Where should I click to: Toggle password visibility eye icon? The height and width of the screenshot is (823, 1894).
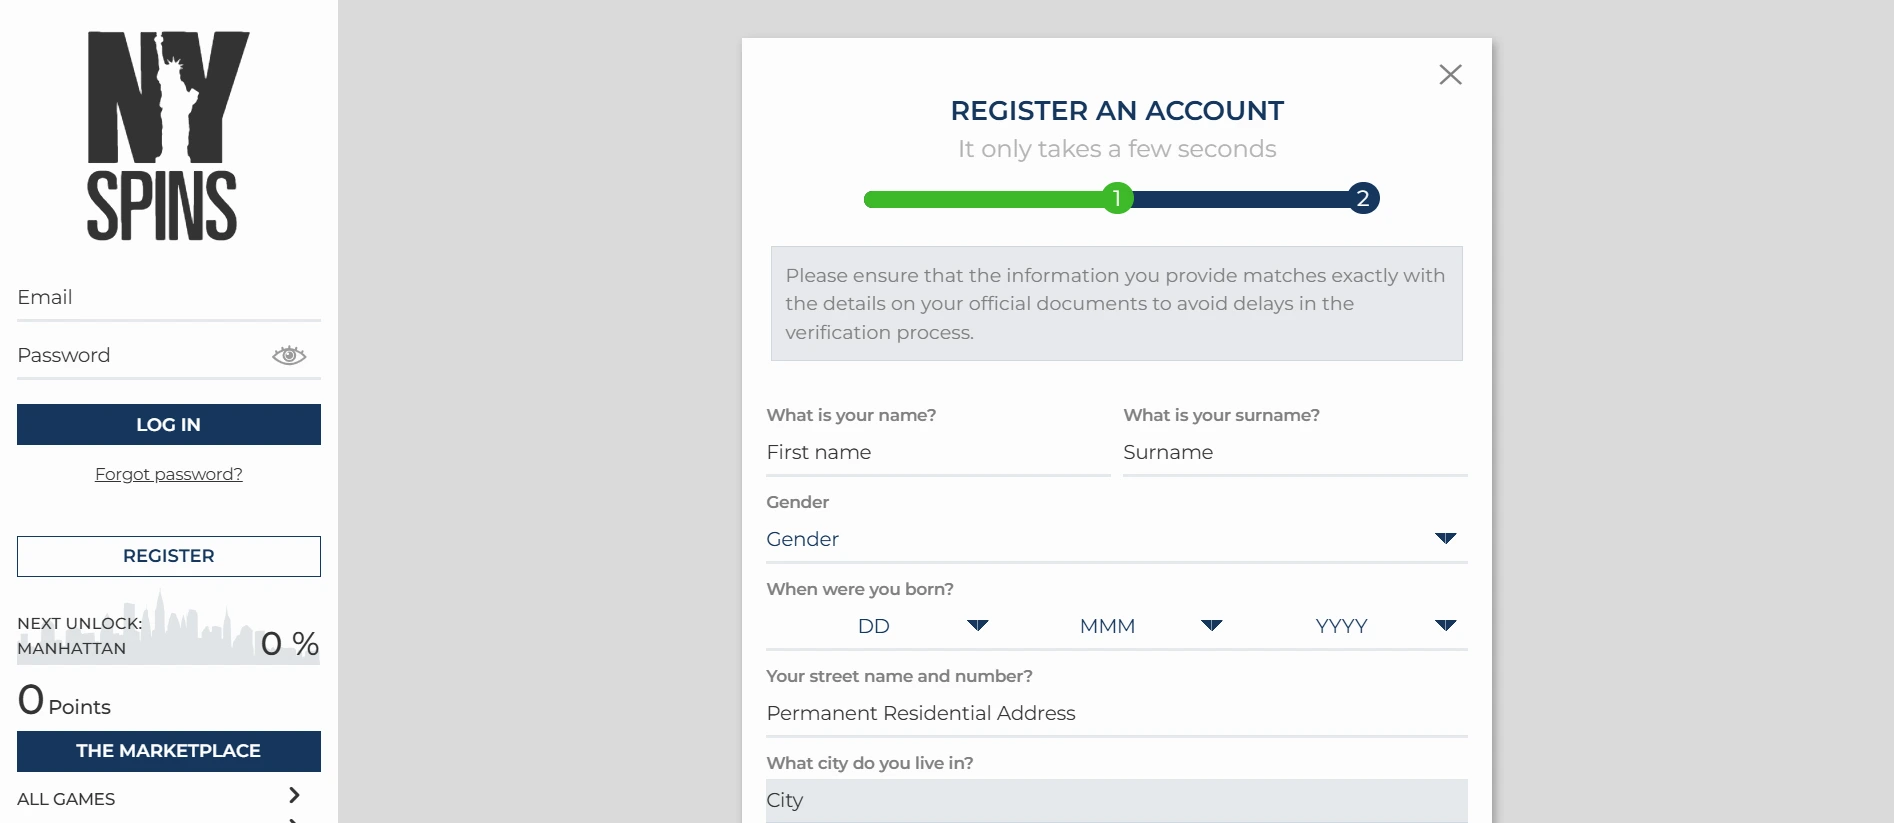coord(289,355)
